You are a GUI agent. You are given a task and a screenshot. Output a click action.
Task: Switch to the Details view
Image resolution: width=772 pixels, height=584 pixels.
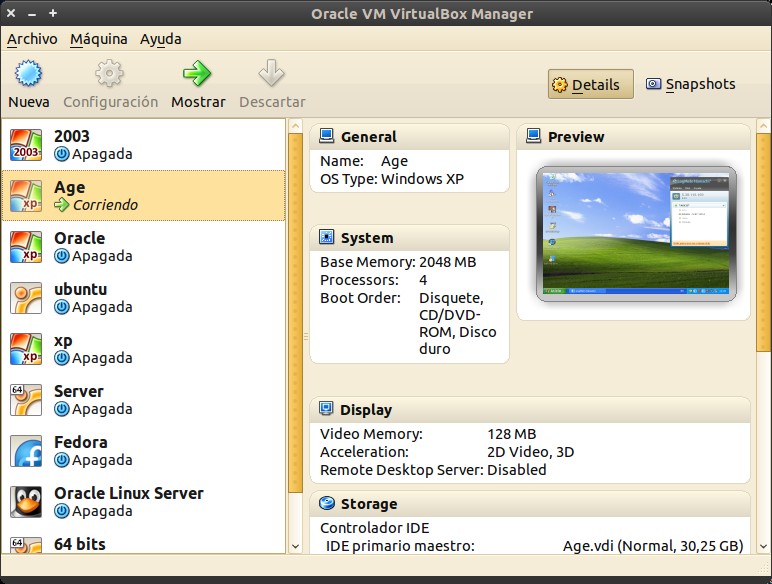(590, 84)
